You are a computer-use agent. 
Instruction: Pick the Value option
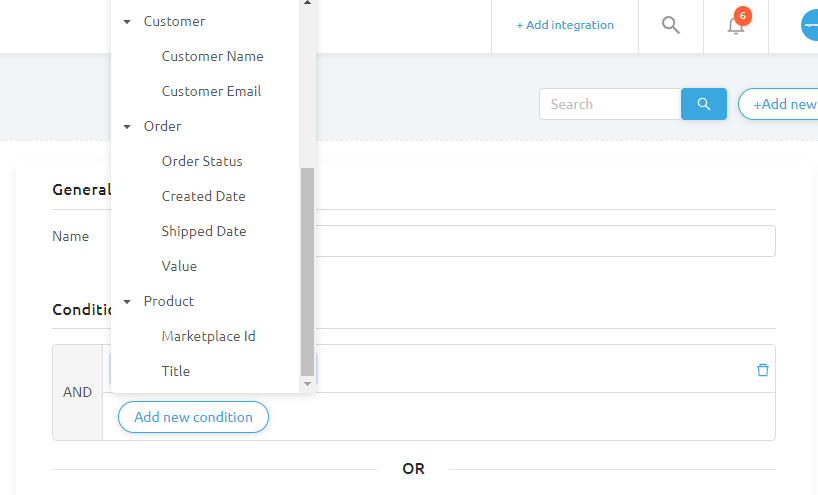(179, 266)
